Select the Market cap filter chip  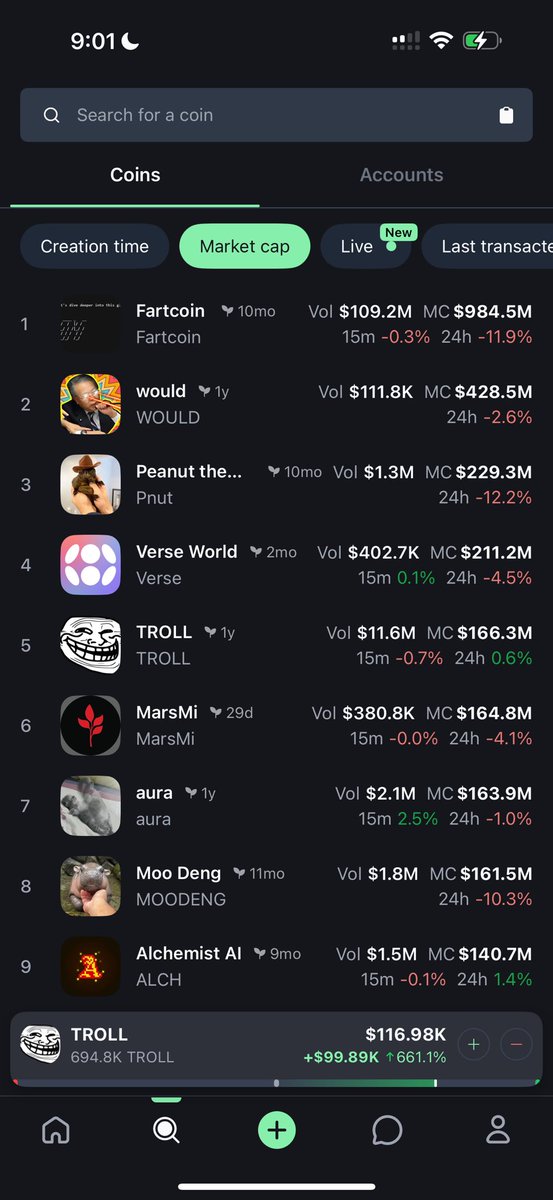pos(245,246)
